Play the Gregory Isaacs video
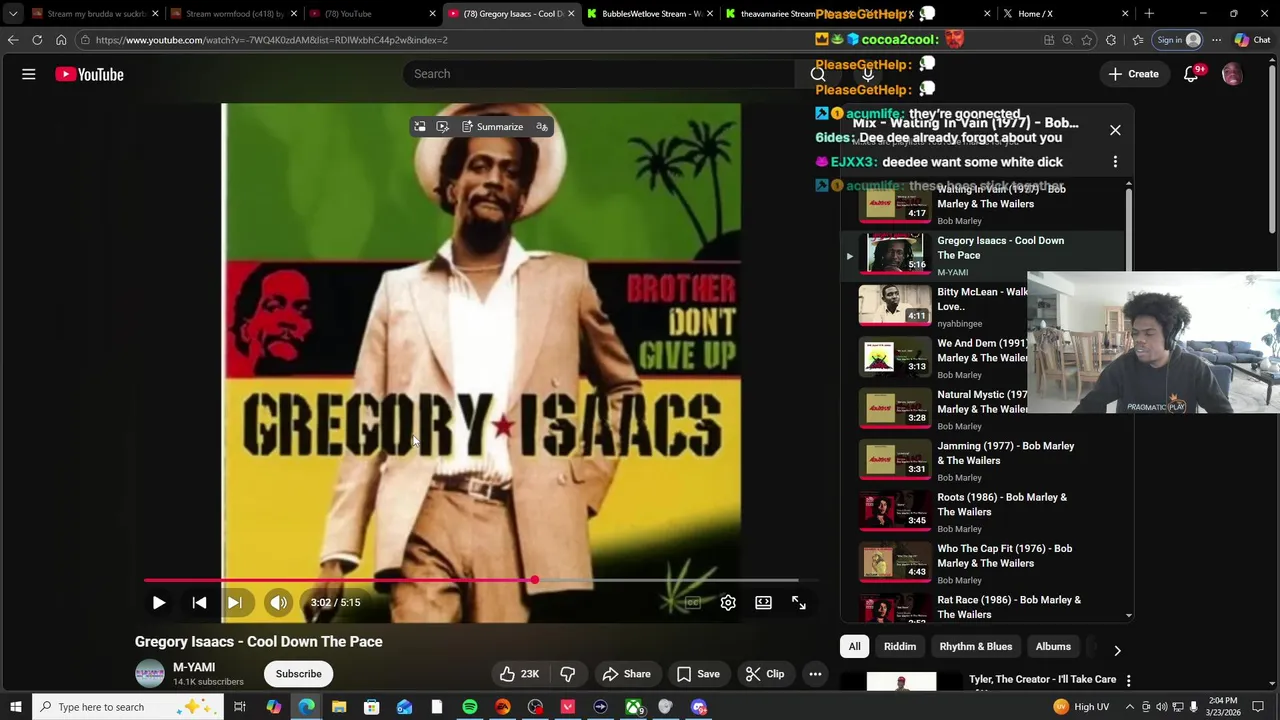 (159, 602)
